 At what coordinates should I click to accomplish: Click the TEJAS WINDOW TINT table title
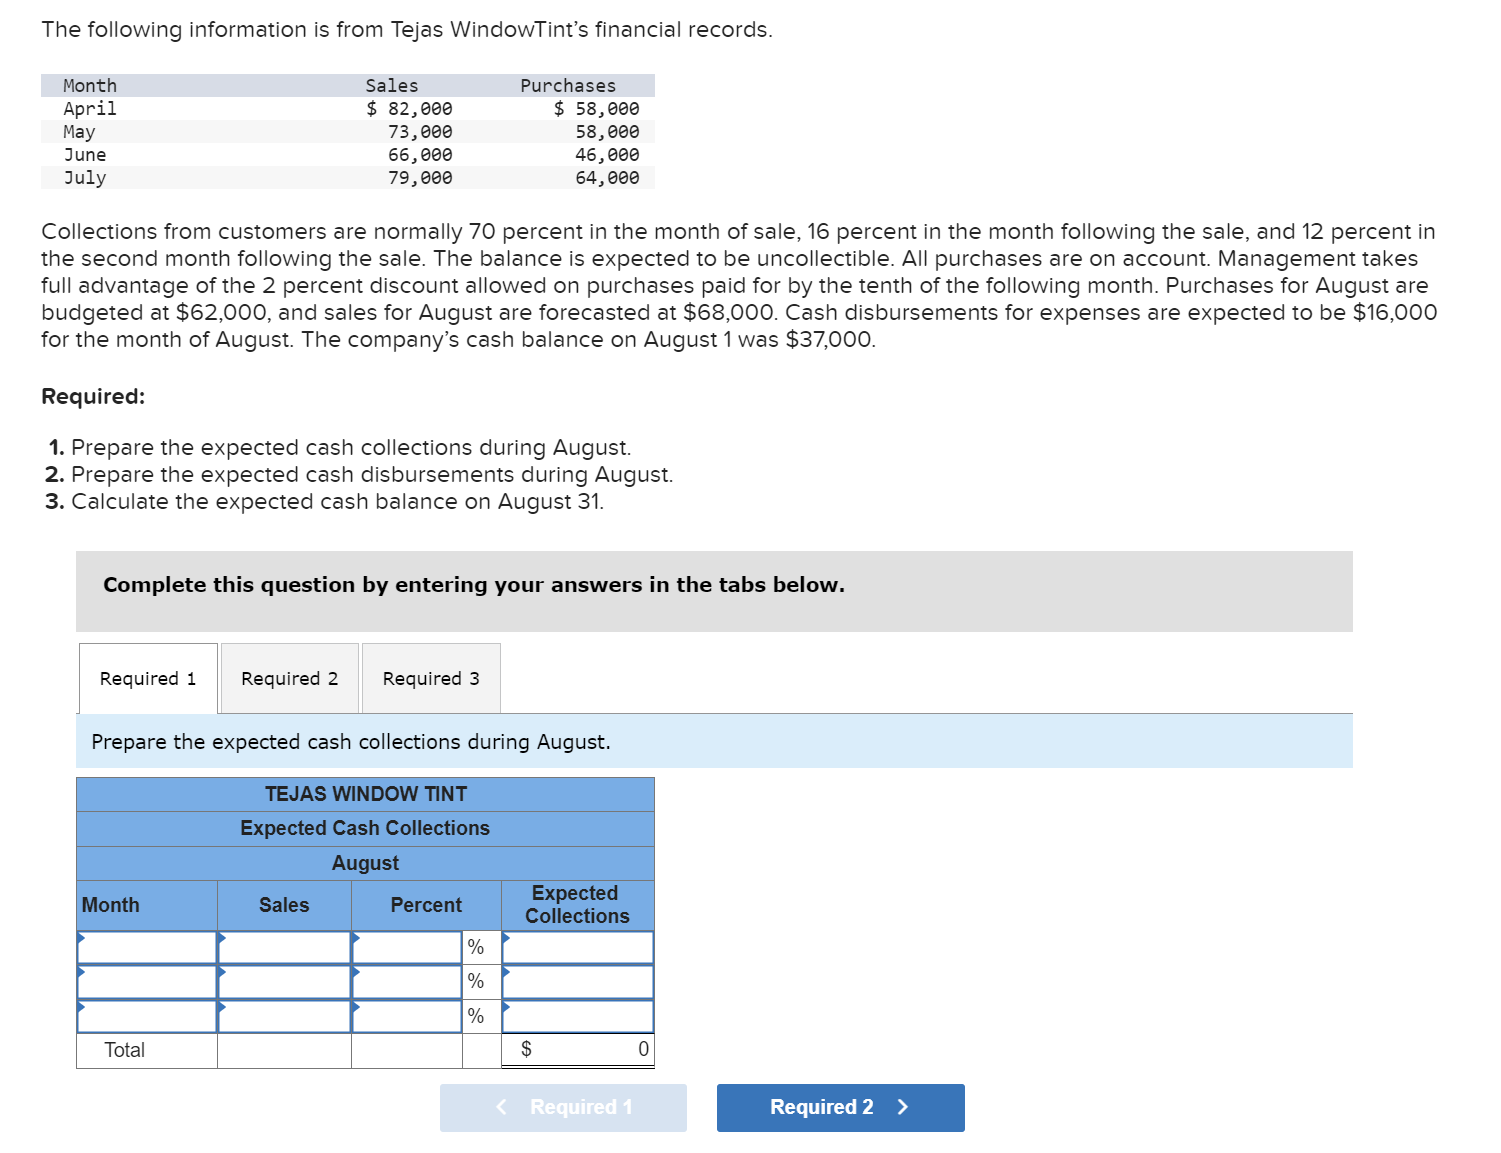[x=366, y=794]
